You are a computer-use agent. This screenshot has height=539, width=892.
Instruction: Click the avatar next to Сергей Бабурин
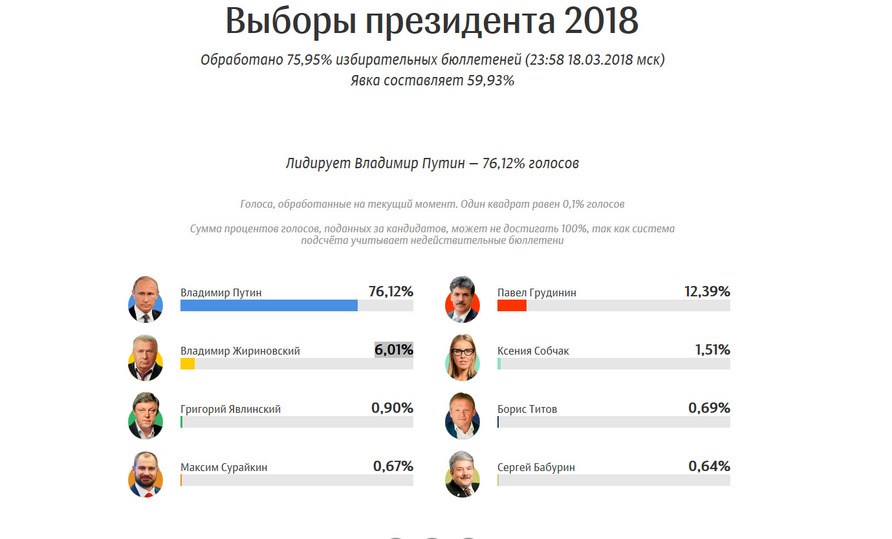pos(462,474)
